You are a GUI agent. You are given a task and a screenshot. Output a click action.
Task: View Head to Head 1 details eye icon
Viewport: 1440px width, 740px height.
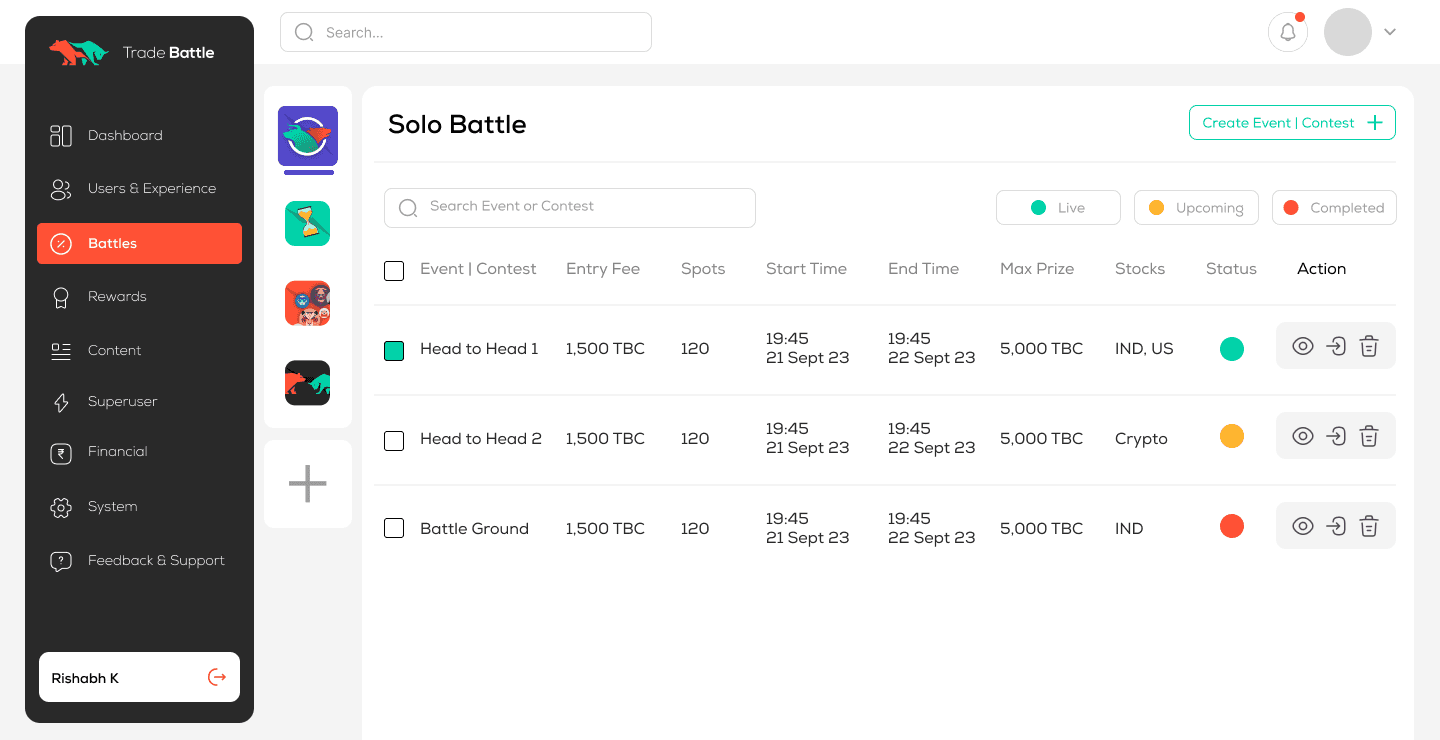(x=1302, y=347)
